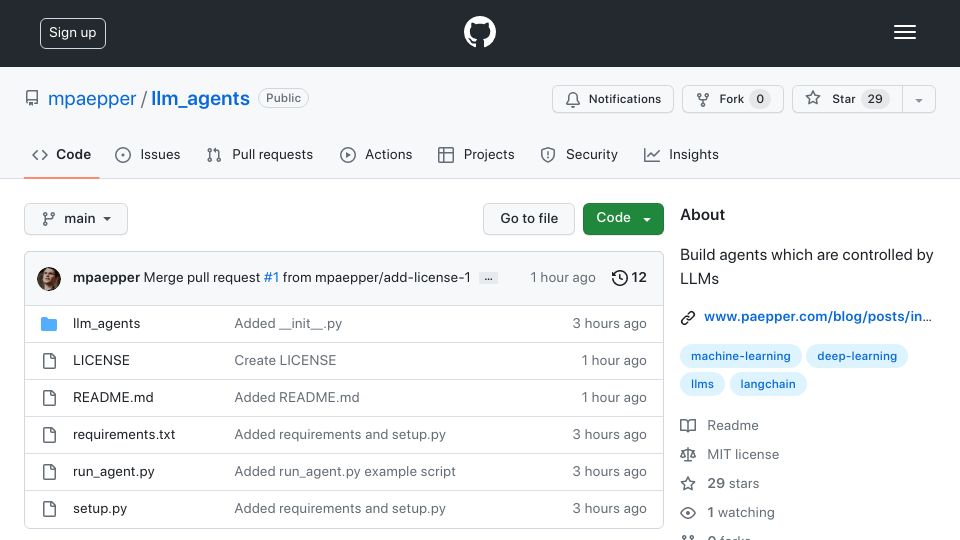The height and width of the screenshot is (540, 960).
Task: Open the Projects tab
Action: coord(476,155)
